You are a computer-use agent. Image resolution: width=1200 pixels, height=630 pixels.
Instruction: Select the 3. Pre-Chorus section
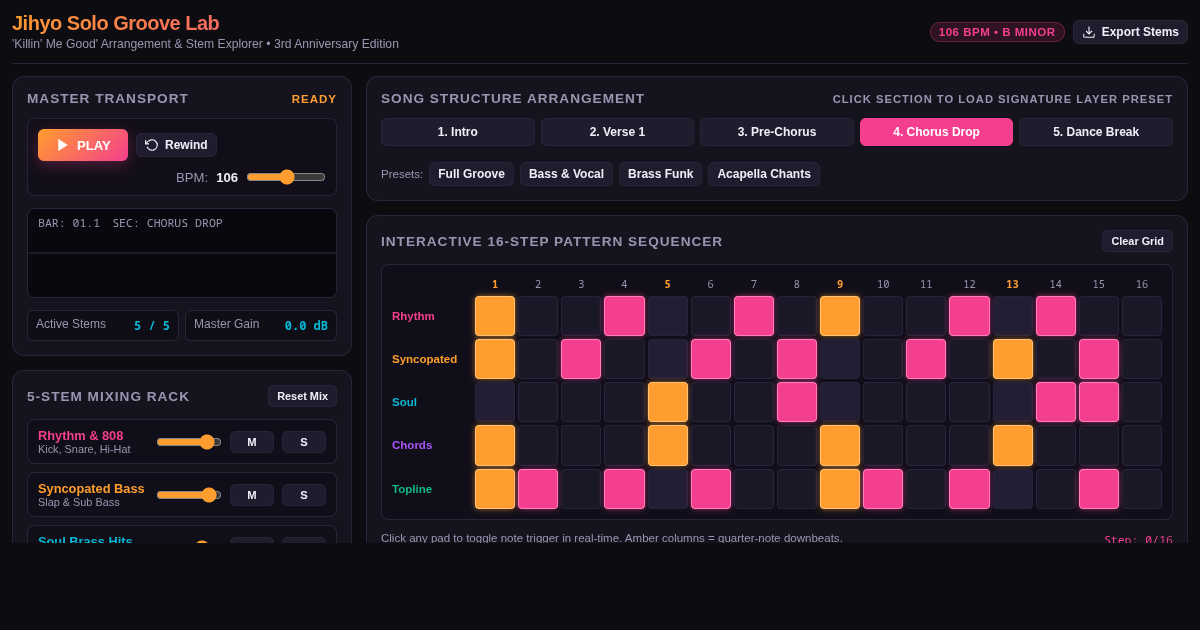click(x=777, y=132)
